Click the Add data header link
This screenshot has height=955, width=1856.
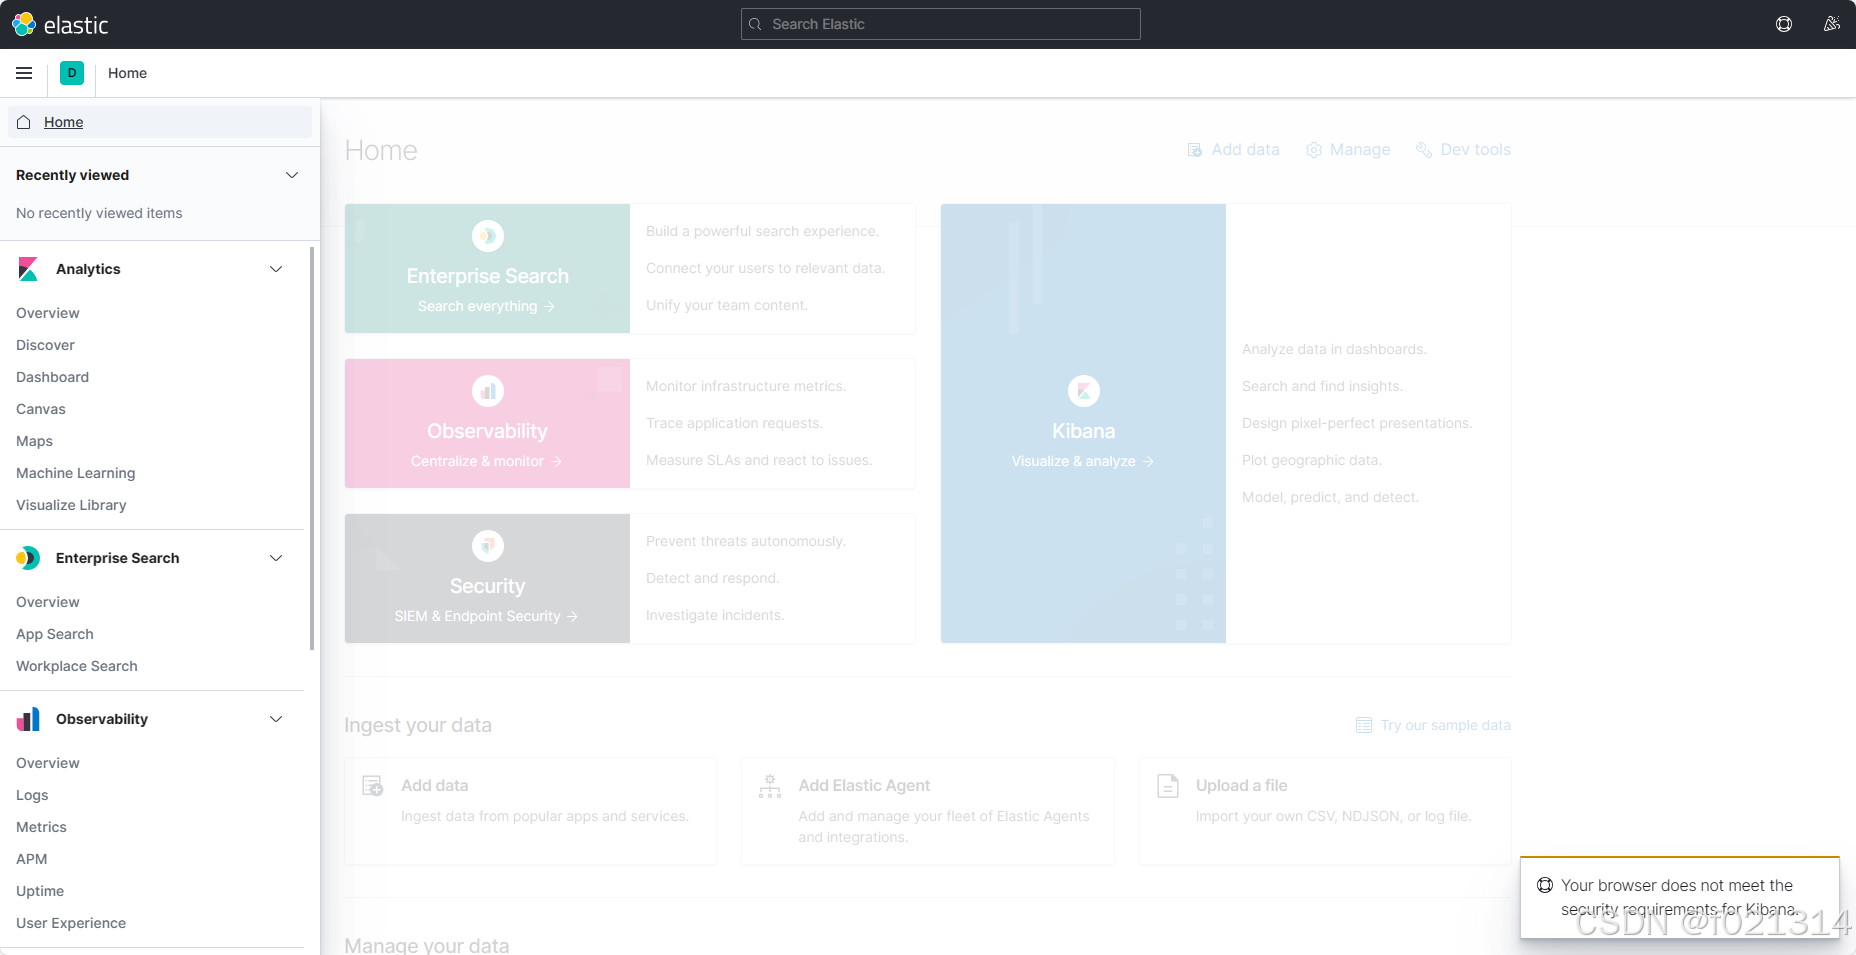(x=1233, y=150)
